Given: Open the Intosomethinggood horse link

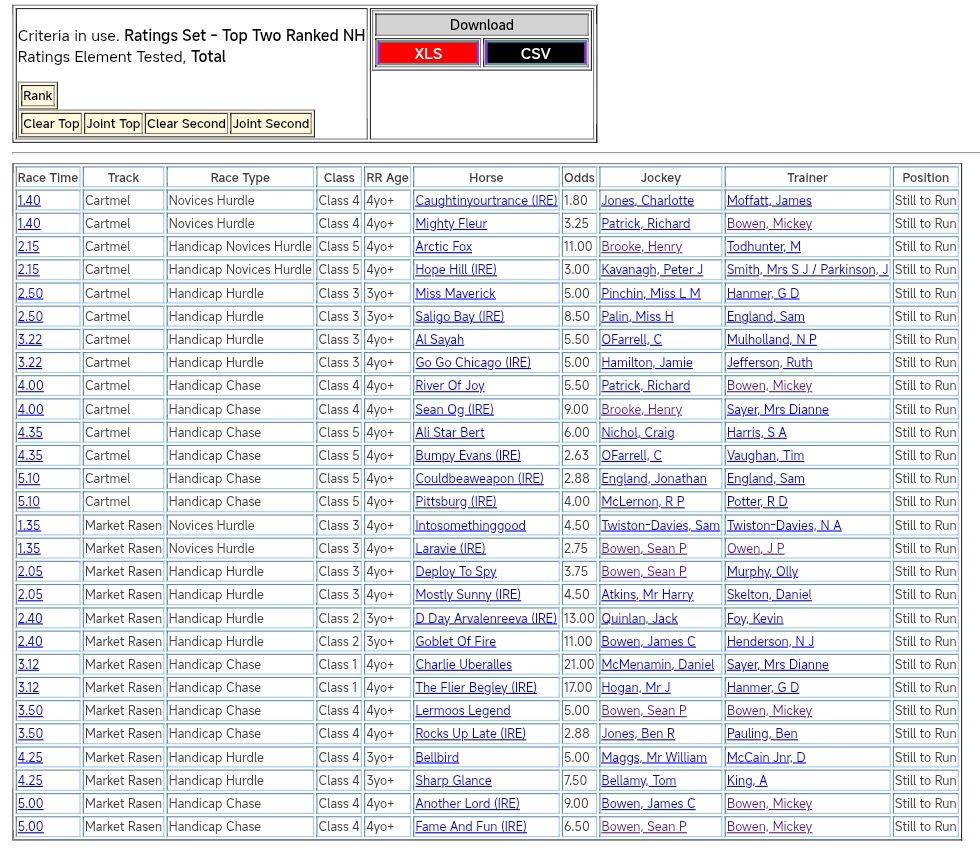Looking at the screenshot, I should coord(470,526).
